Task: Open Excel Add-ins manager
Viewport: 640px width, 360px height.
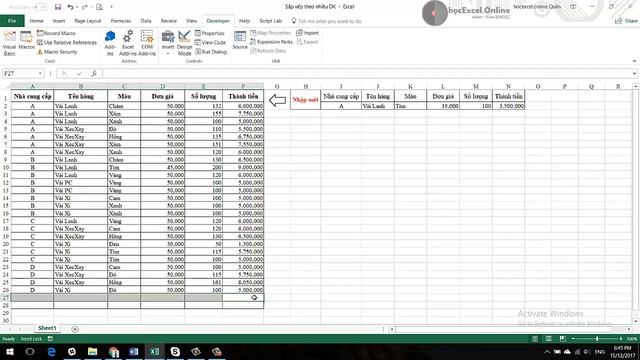Action: 128,43
